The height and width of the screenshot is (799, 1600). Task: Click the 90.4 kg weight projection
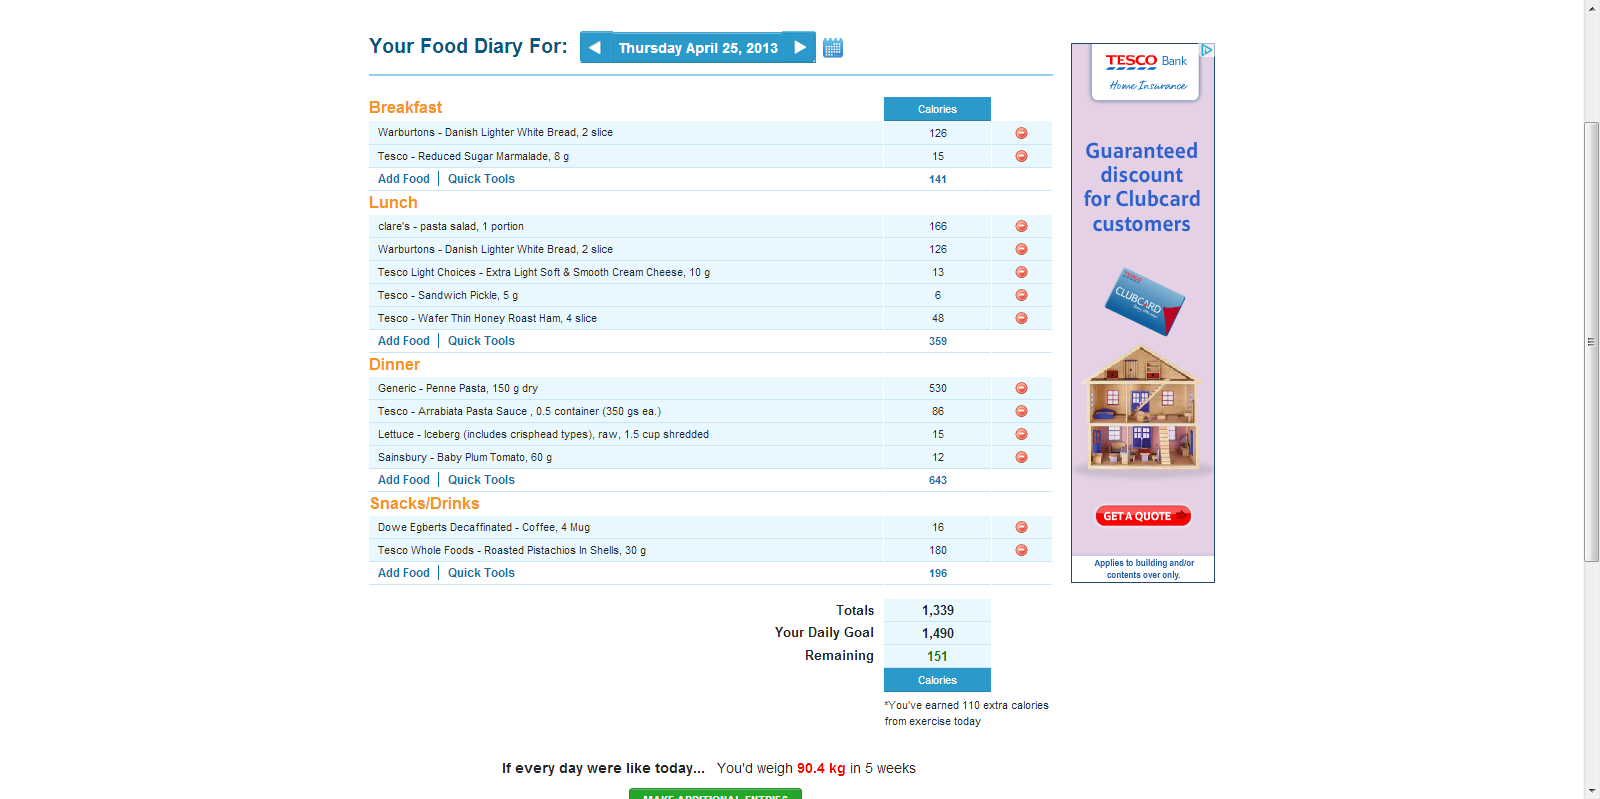point(821,768)
